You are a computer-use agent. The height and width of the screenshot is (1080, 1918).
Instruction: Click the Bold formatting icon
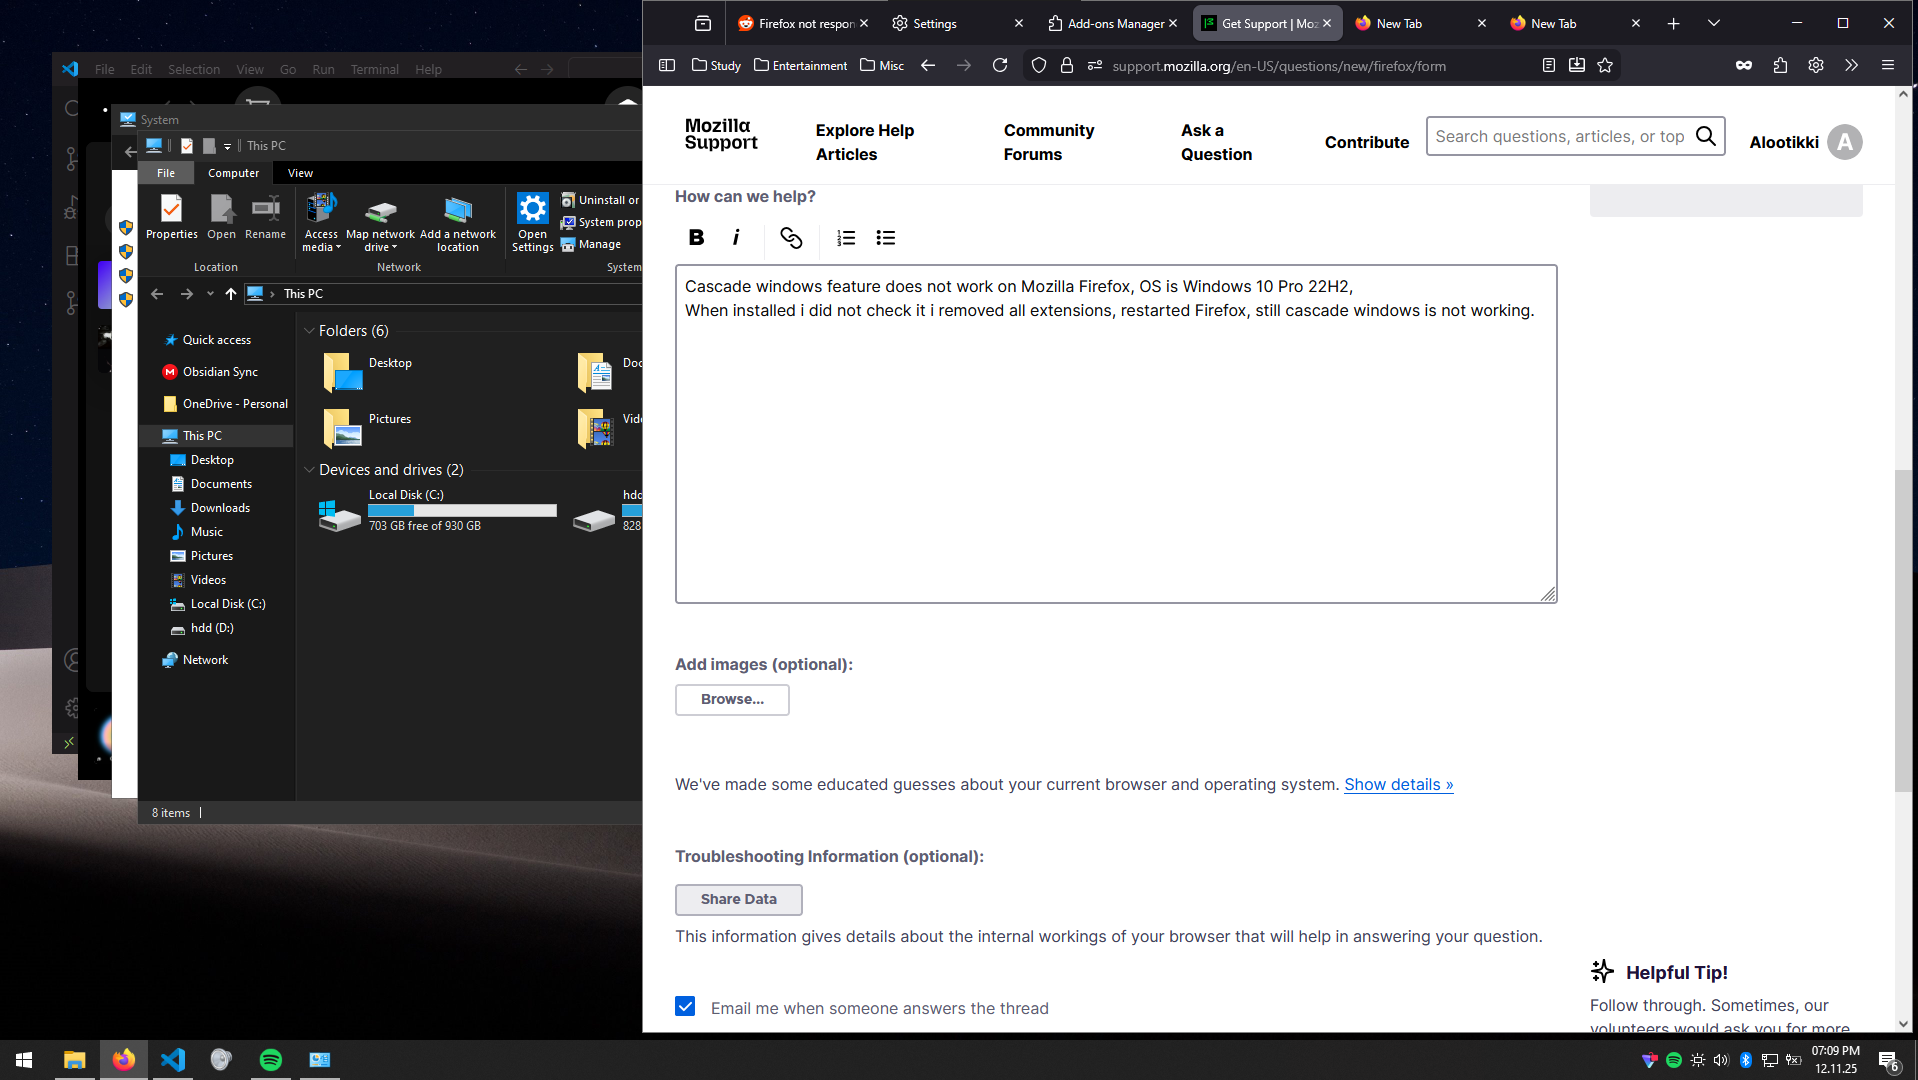pyautogui.click(x=696, y=237)
